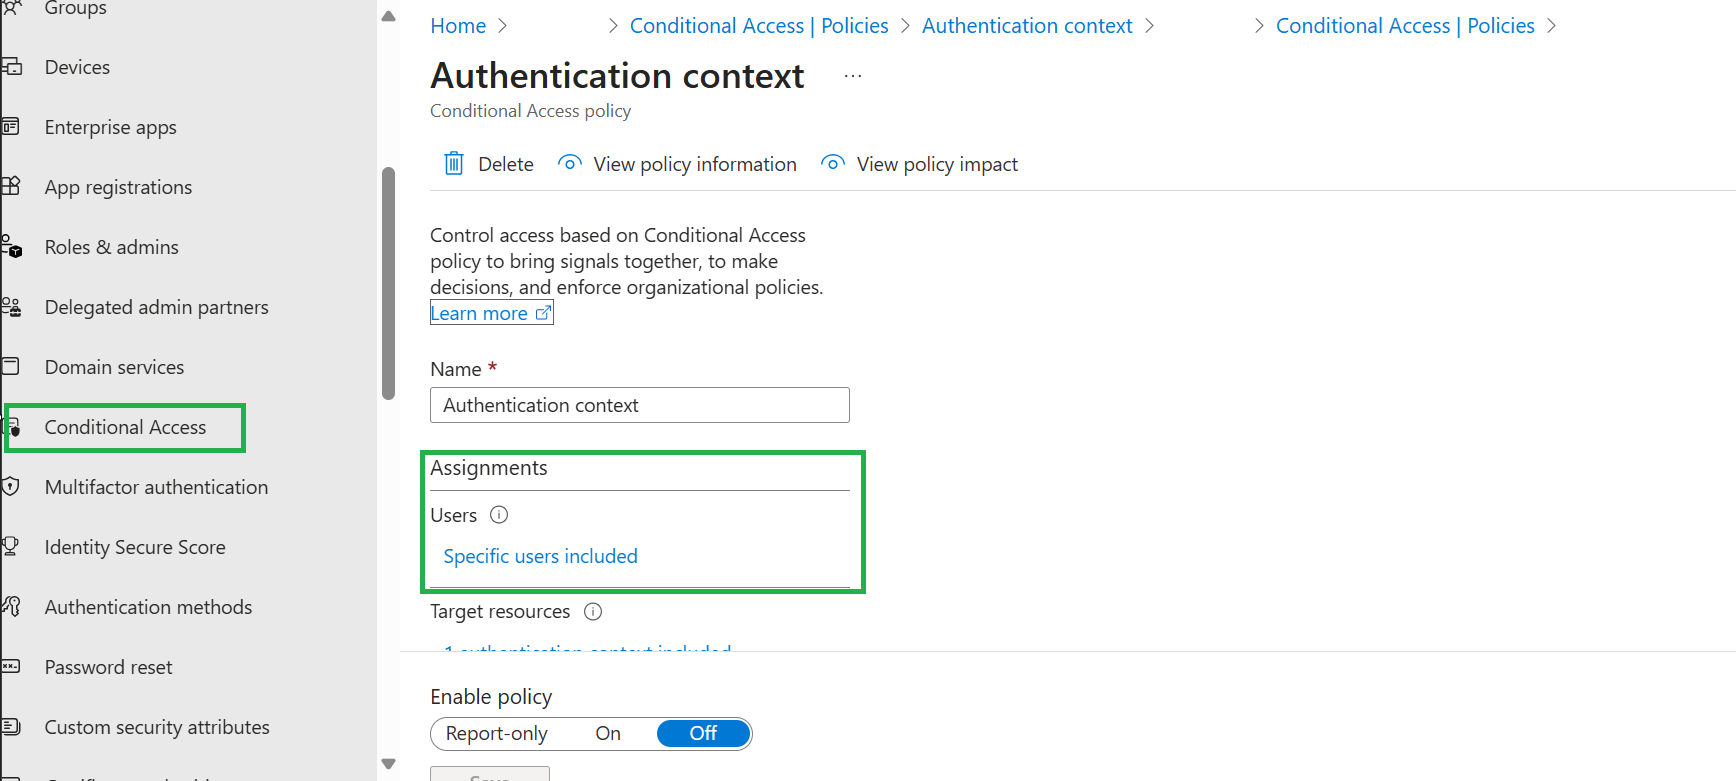Select the Off policy option
The image size is (1736, 781).
[703, 733]
